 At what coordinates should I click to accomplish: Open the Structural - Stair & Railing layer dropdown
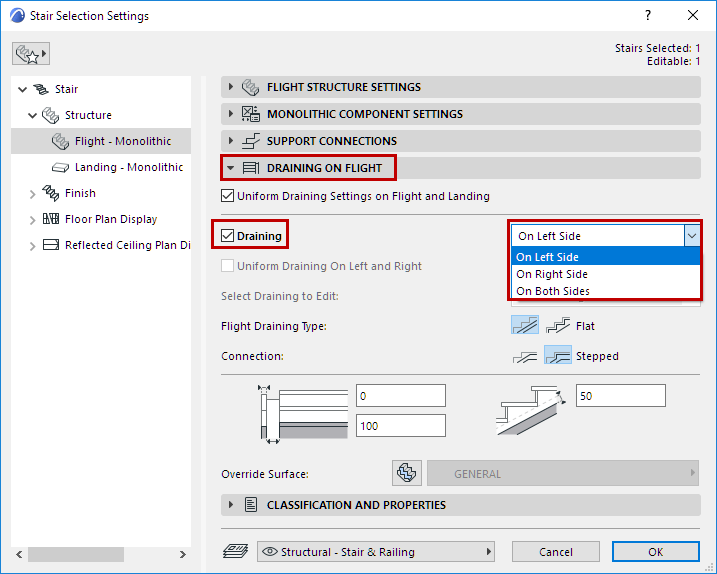(x=376, y=552)
